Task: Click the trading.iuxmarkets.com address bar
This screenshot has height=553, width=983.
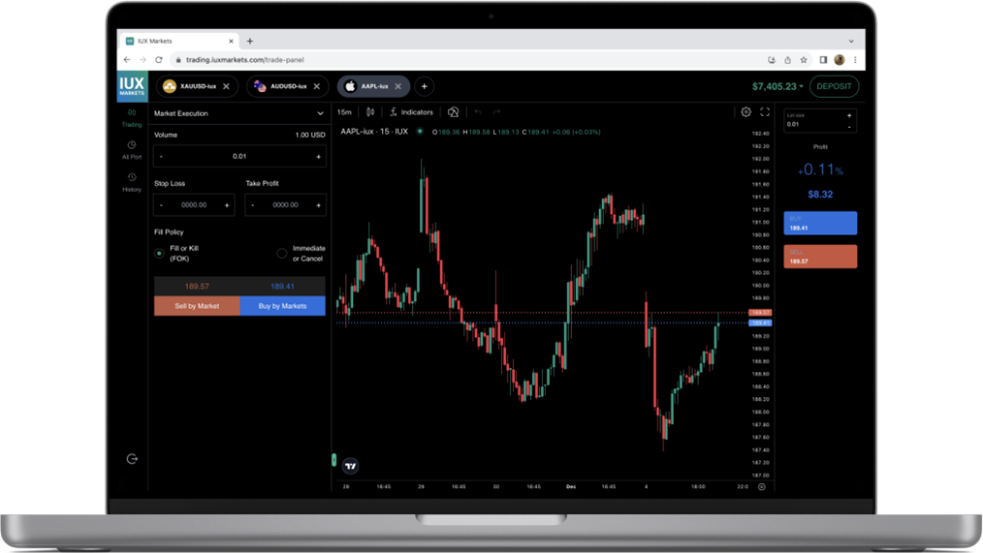Action: tap(464, 60)
